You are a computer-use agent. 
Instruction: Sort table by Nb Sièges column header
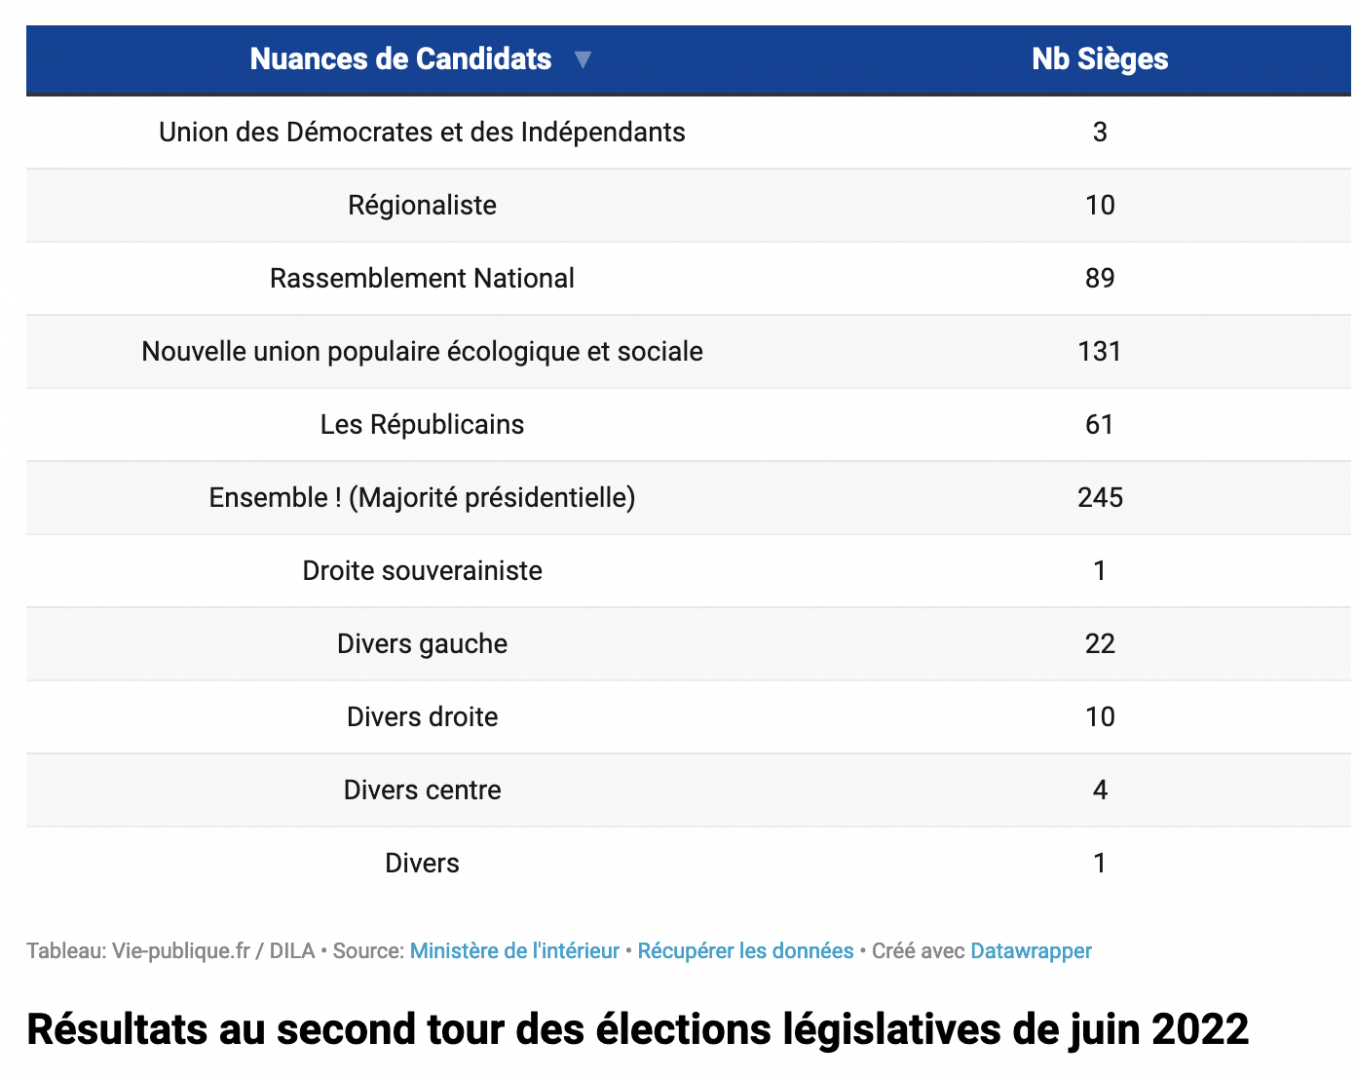(1099, 60)
